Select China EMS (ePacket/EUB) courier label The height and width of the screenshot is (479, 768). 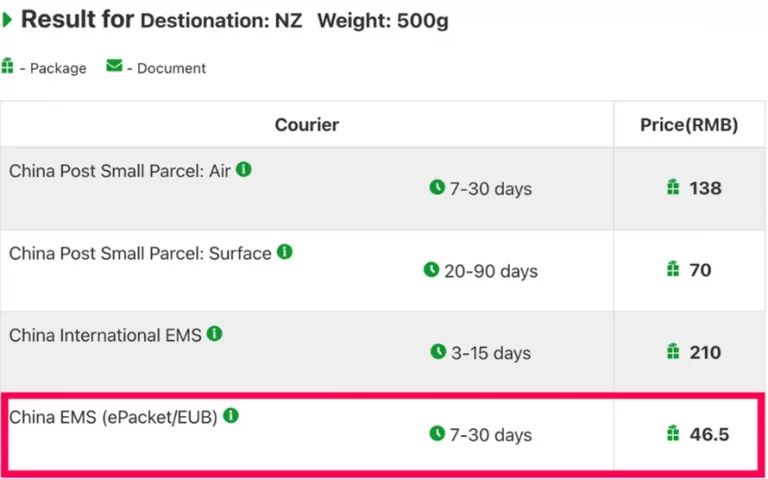[113, 417]
